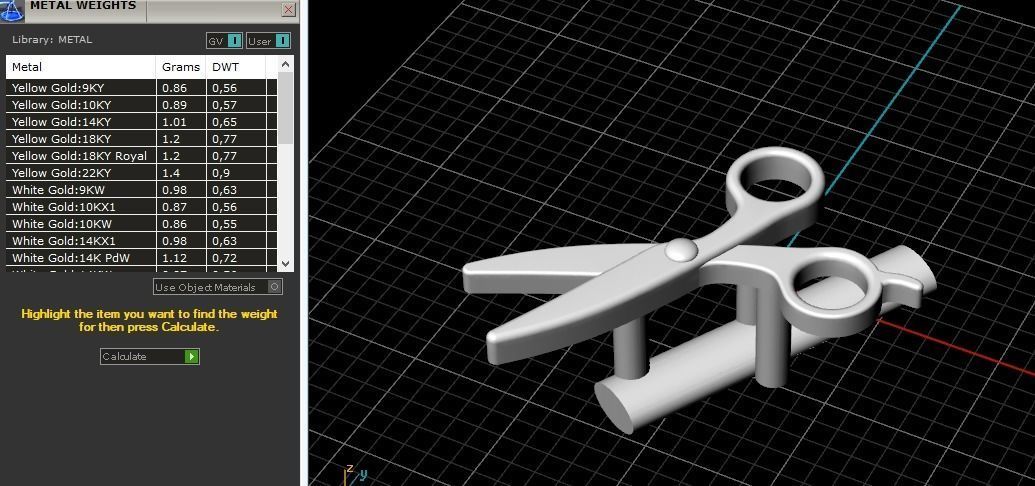Click the green arrow on Calculate

(x=191, y=357)
